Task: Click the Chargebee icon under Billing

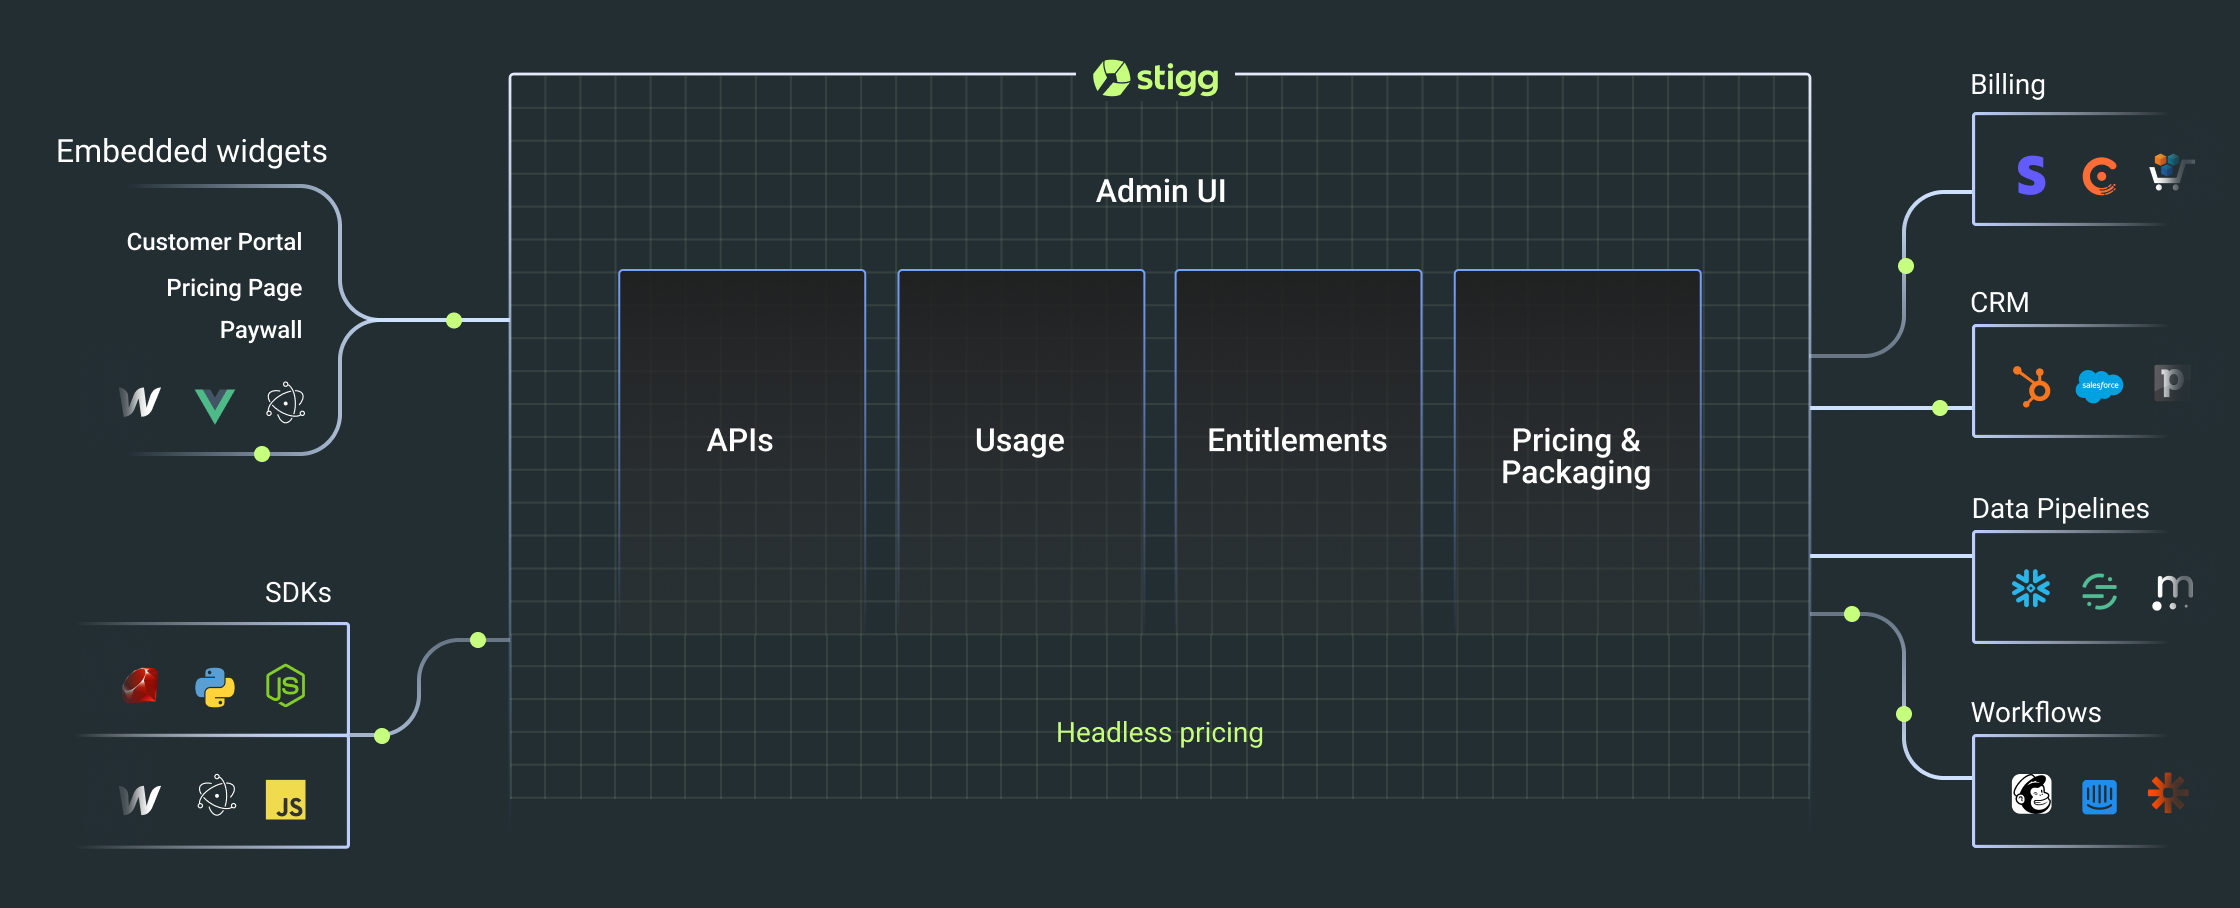Action: 2099,177
